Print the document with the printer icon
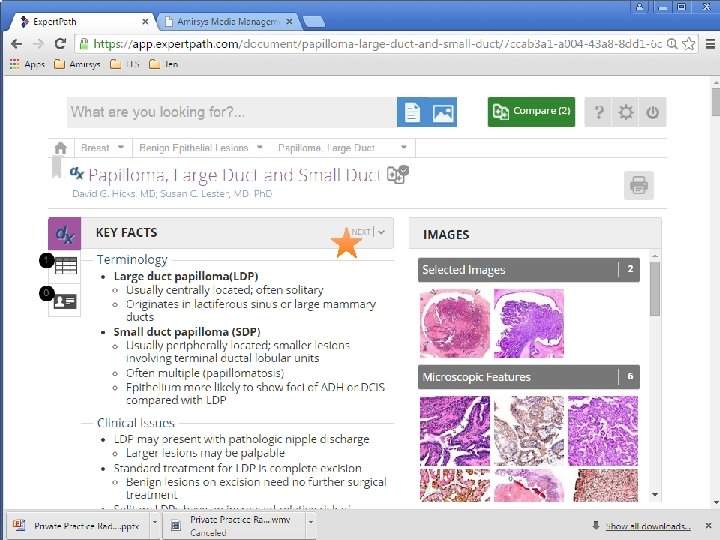 coord(639,185)
